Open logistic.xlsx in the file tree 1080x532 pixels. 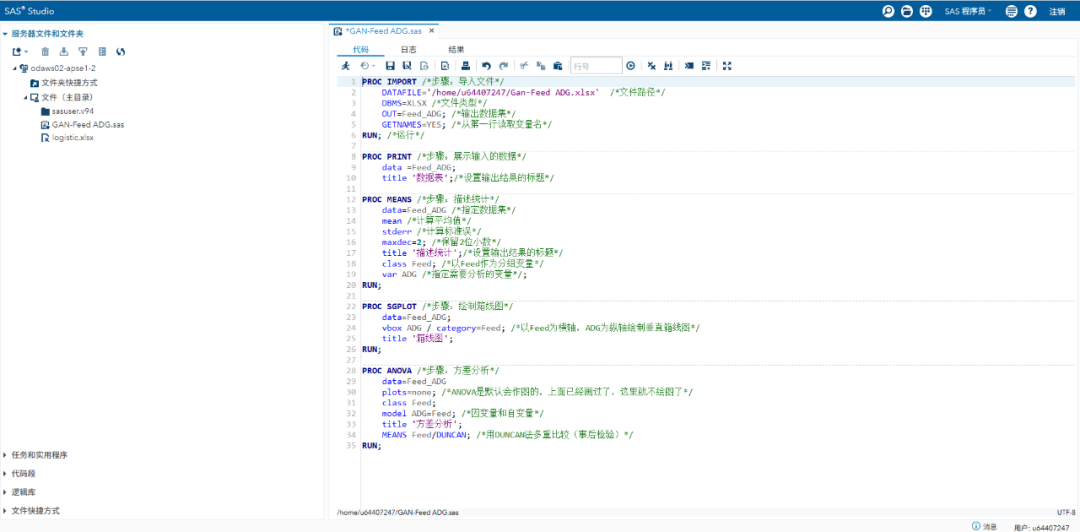coord(72,139)
